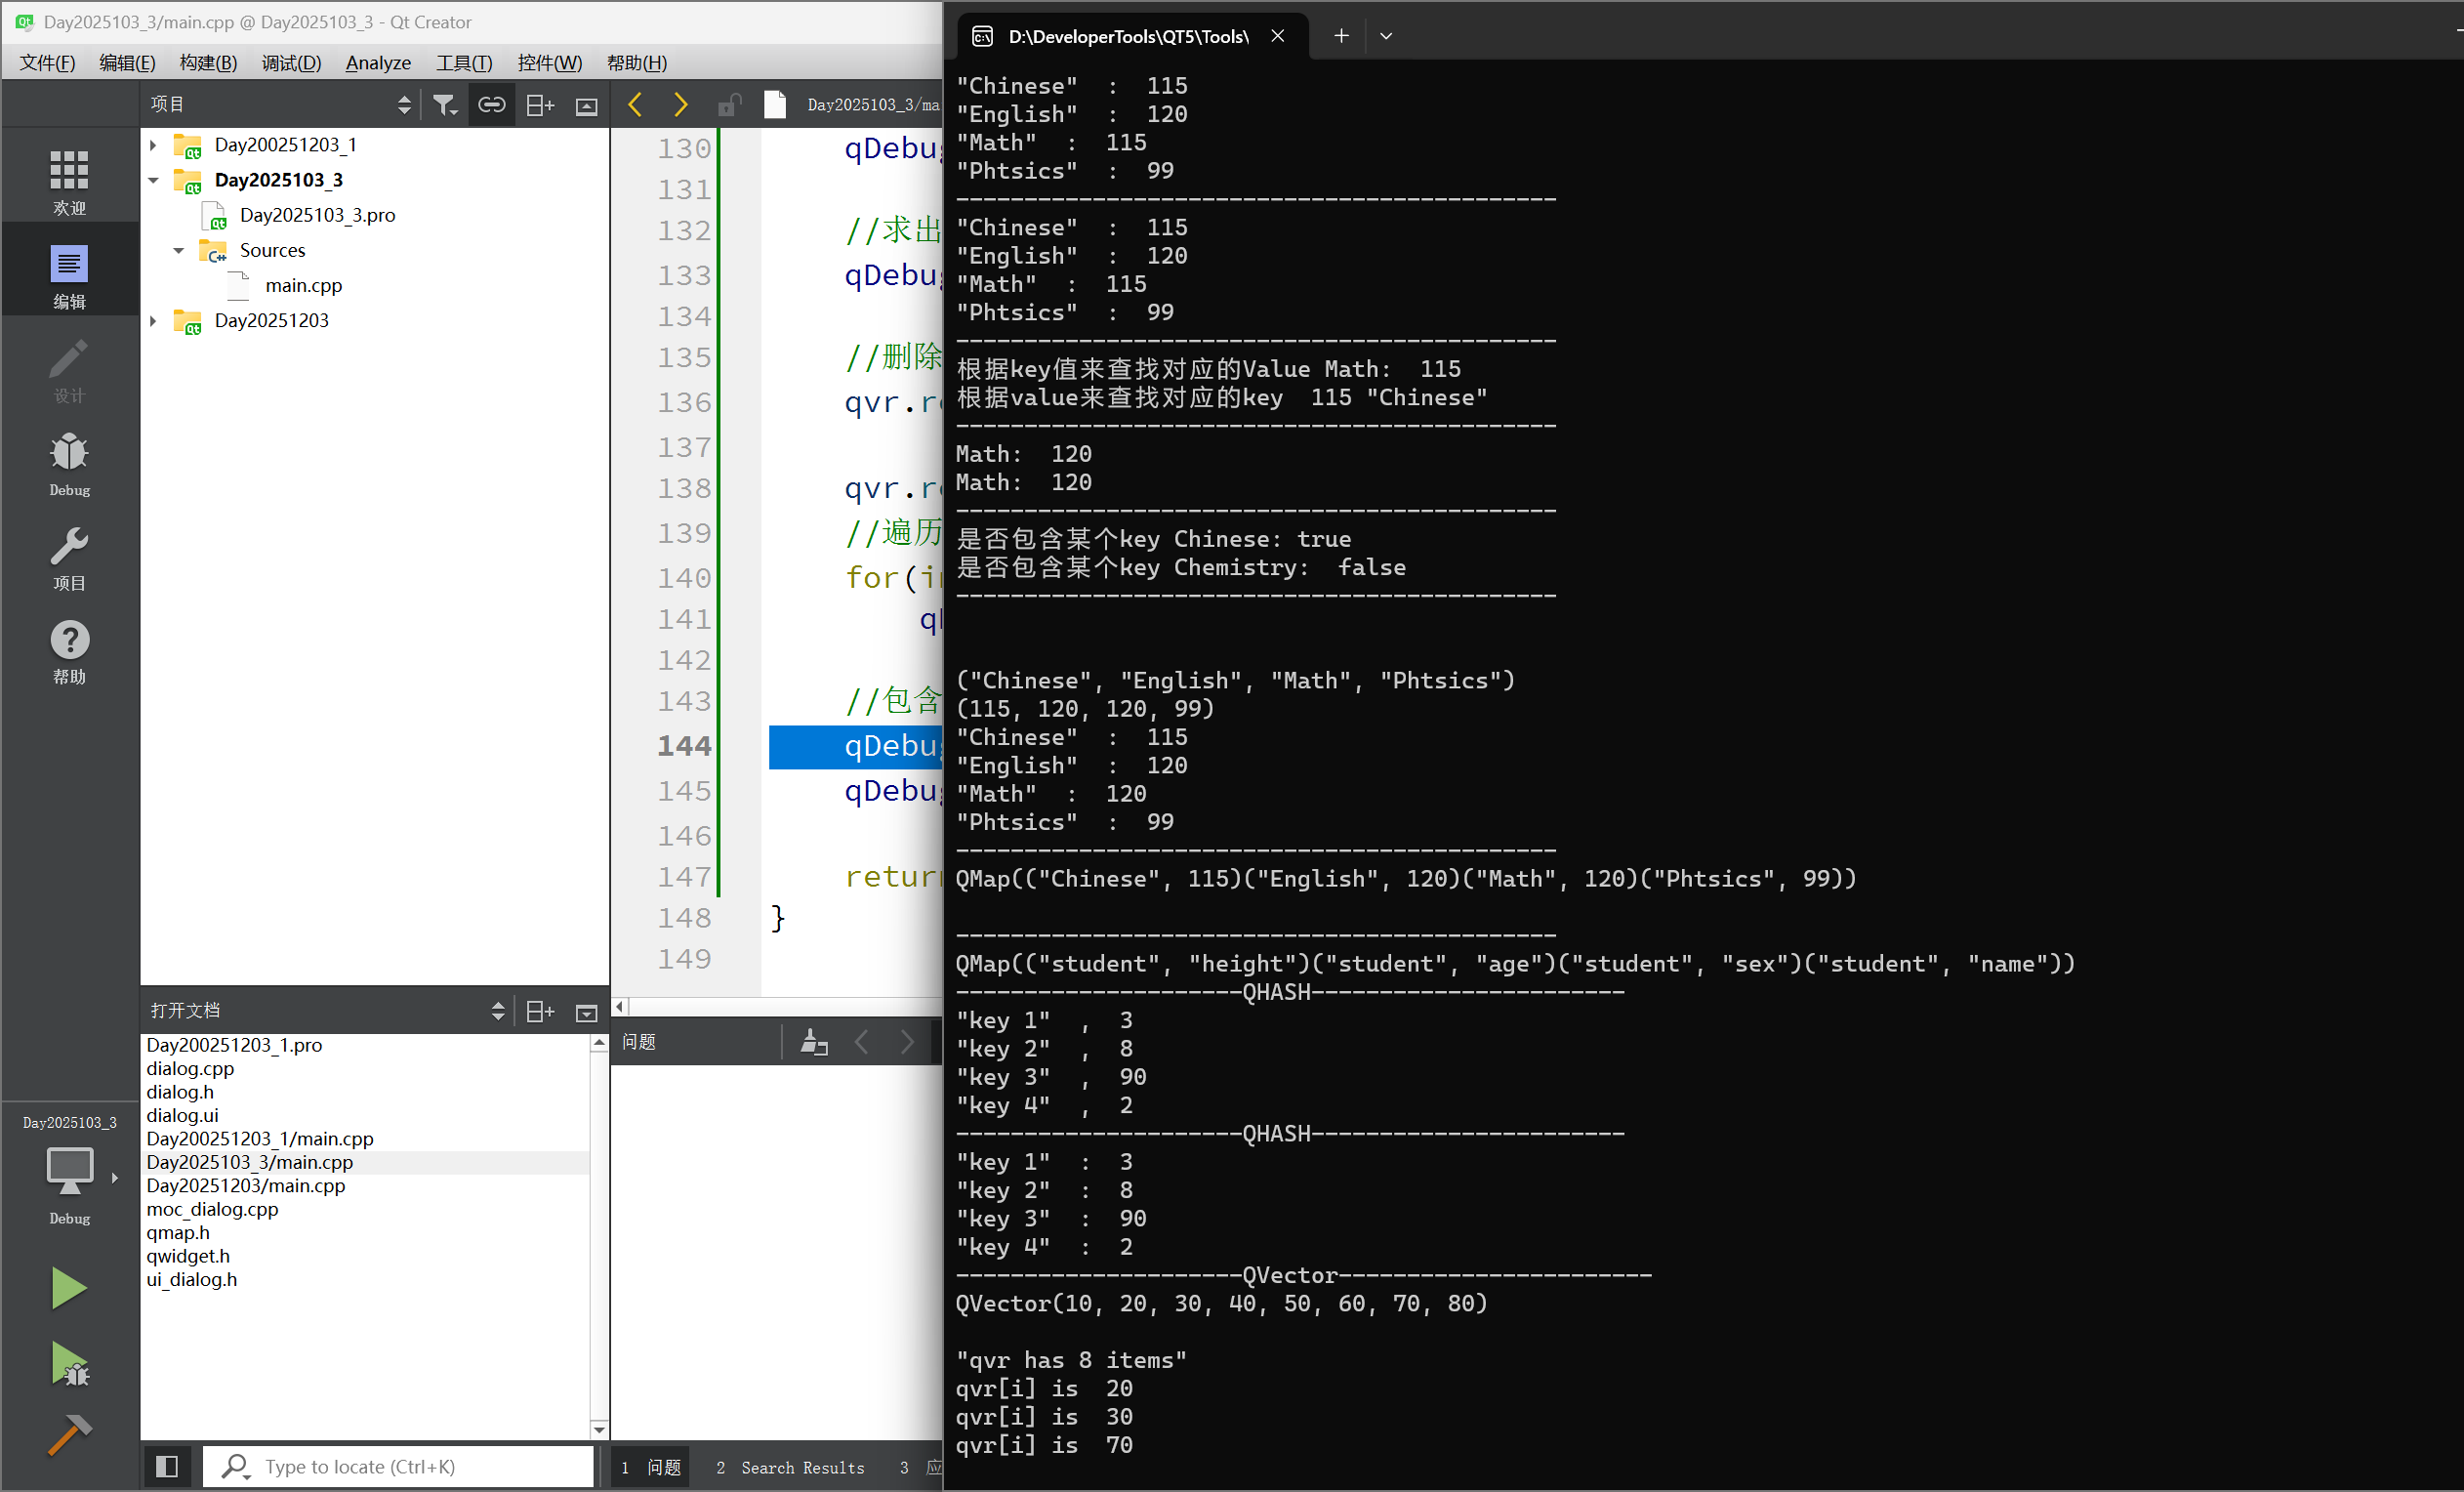Click the open documents vertical scrollbar
The height and width of the screenshot is (1492, 2464).
(599, 1235)
